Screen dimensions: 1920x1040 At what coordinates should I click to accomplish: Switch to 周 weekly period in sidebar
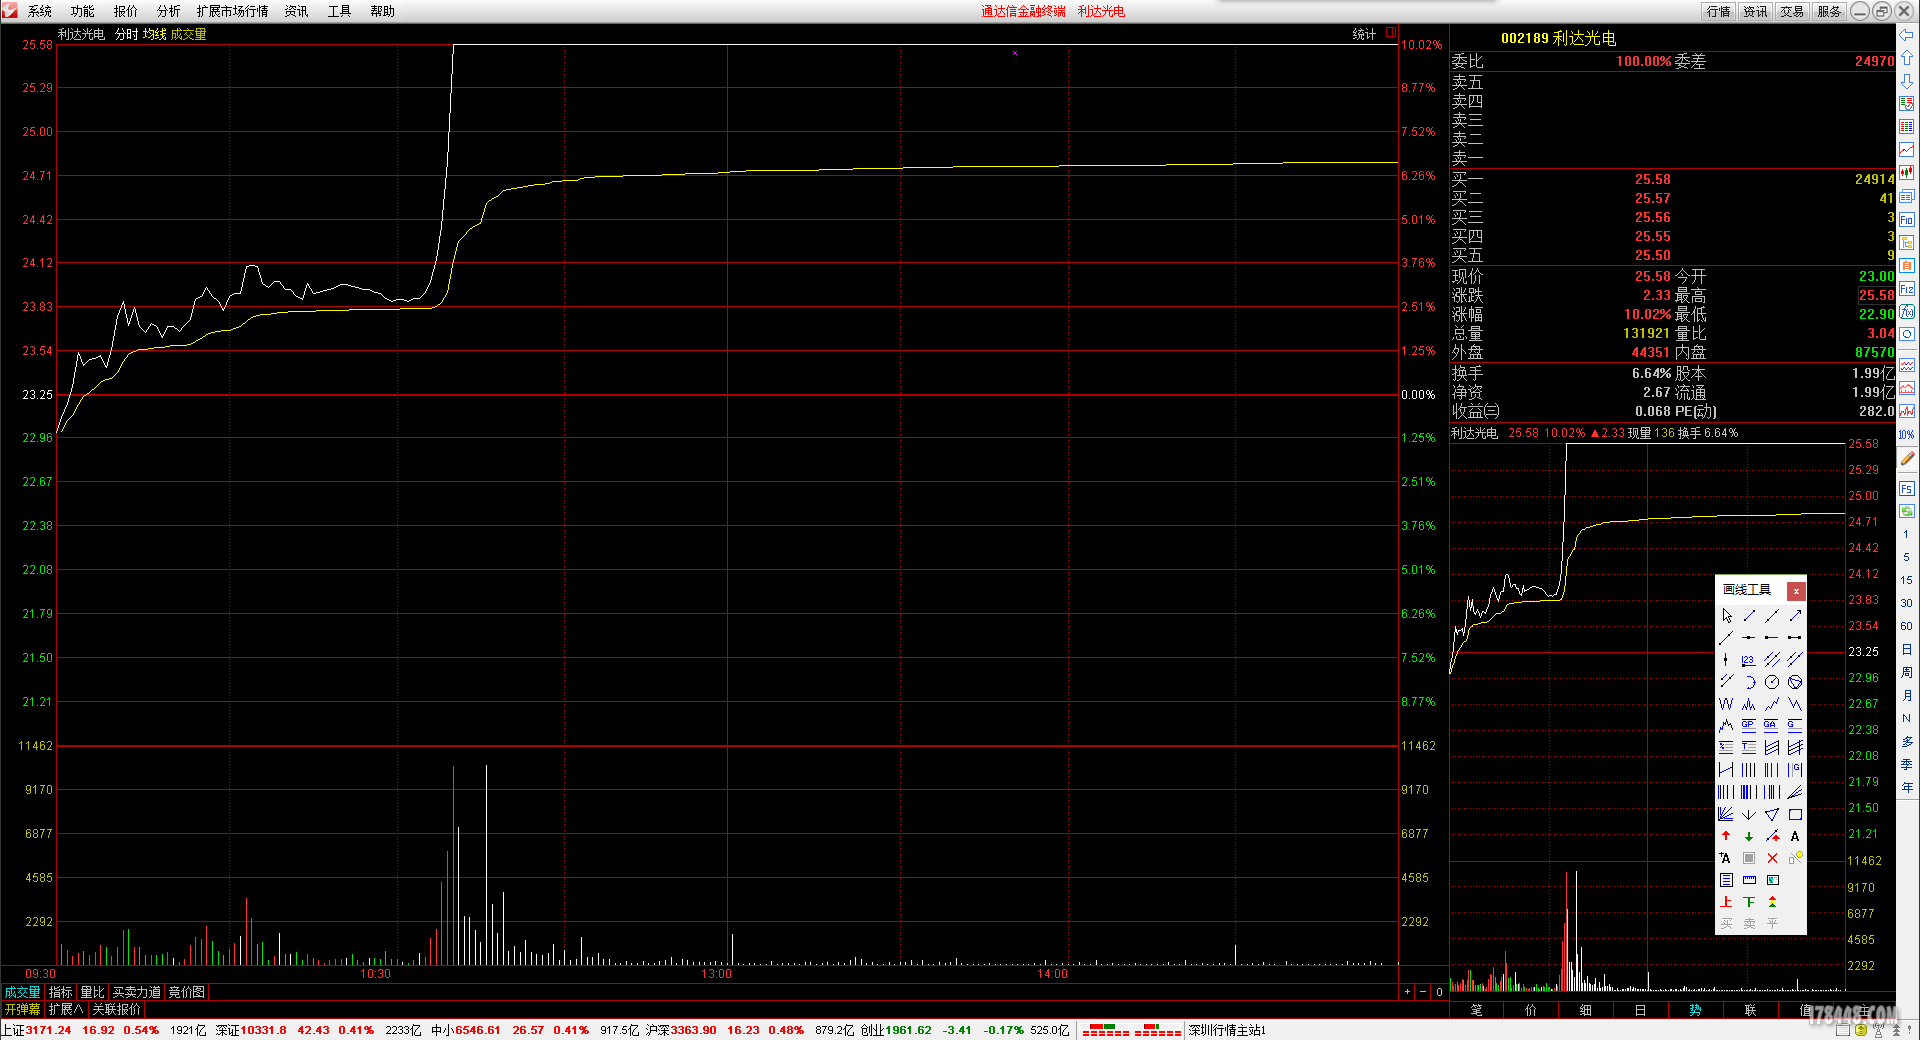pyautogui.click(x=1906, y=672)
